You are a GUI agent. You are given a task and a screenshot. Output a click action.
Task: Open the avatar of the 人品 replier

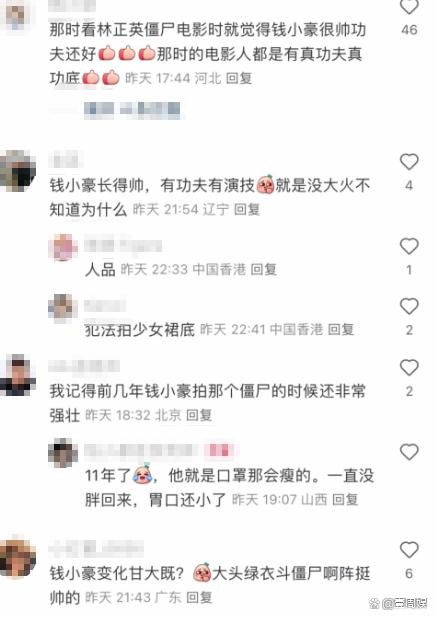[x=63, y=248]
